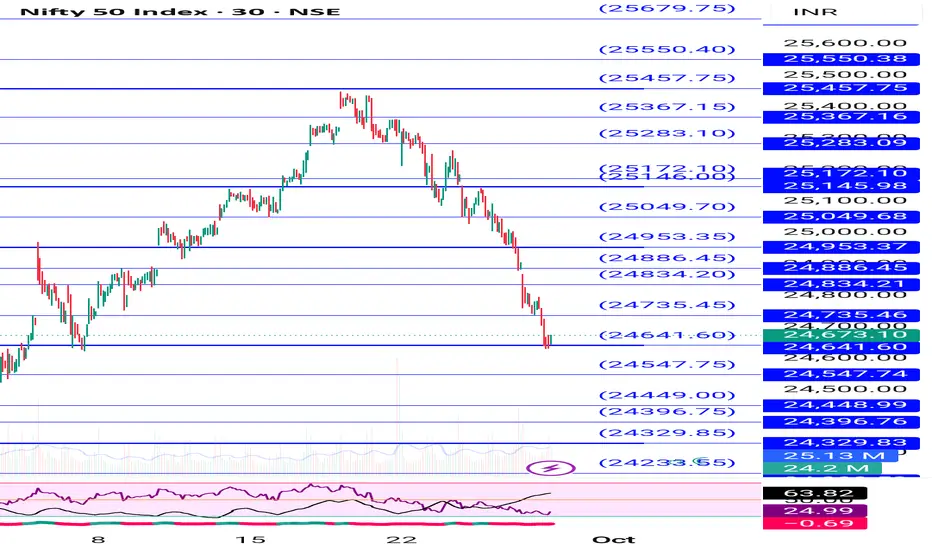Click the line label (25457.75)
Viewport: 932px width, 550px height.
pos(667,78)
